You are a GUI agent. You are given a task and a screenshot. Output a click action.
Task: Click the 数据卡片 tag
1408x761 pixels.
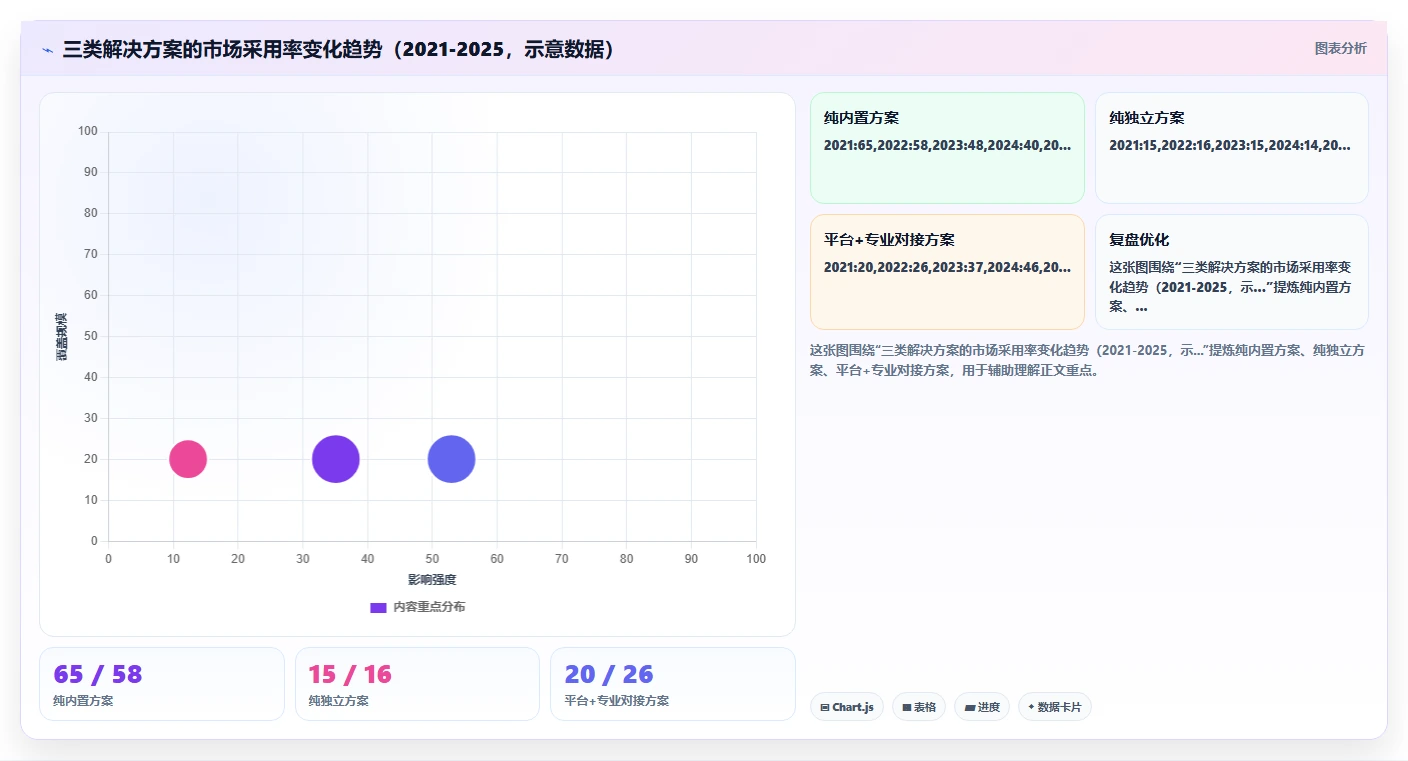pyautogui.click(x=1055, y=707)
